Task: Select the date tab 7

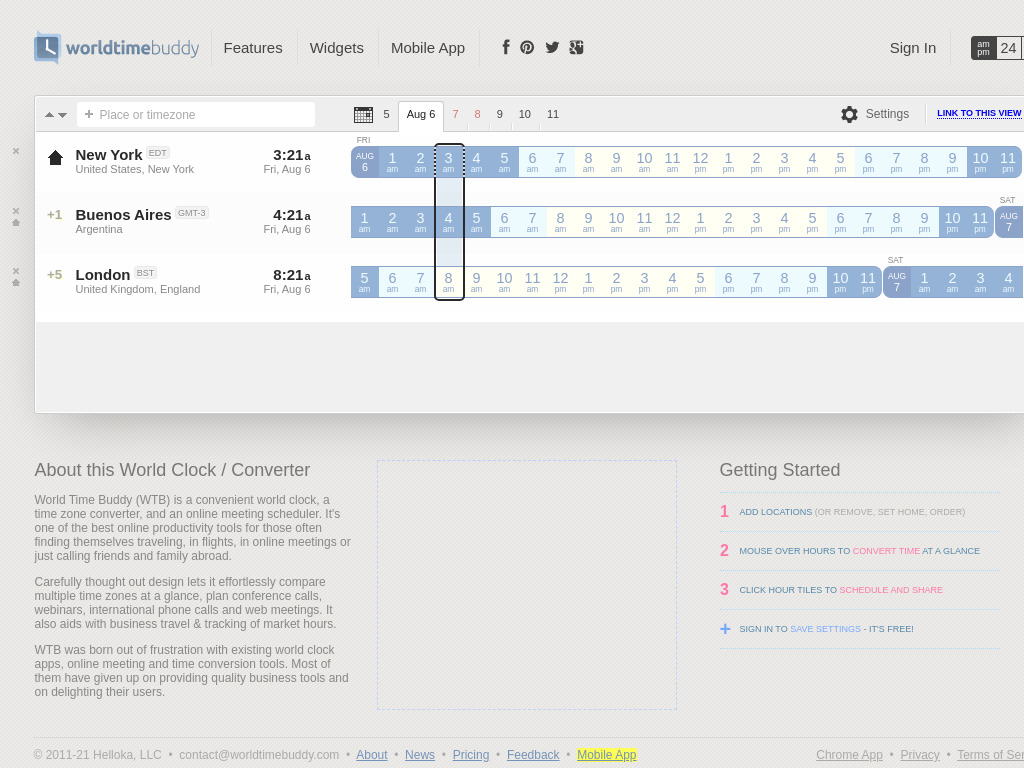Action: (456, 114)
